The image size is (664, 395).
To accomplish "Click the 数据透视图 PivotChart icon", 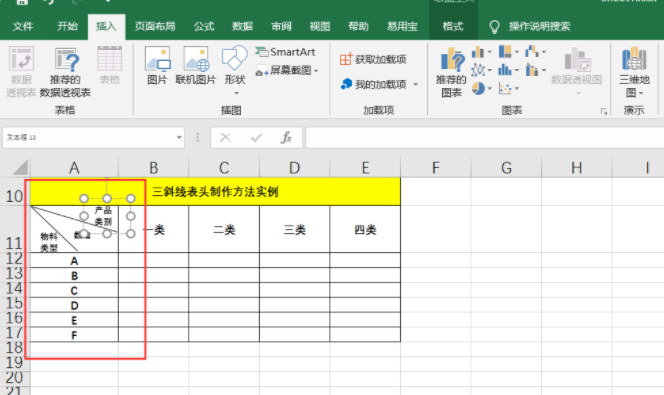I will [x=577, y=70].
